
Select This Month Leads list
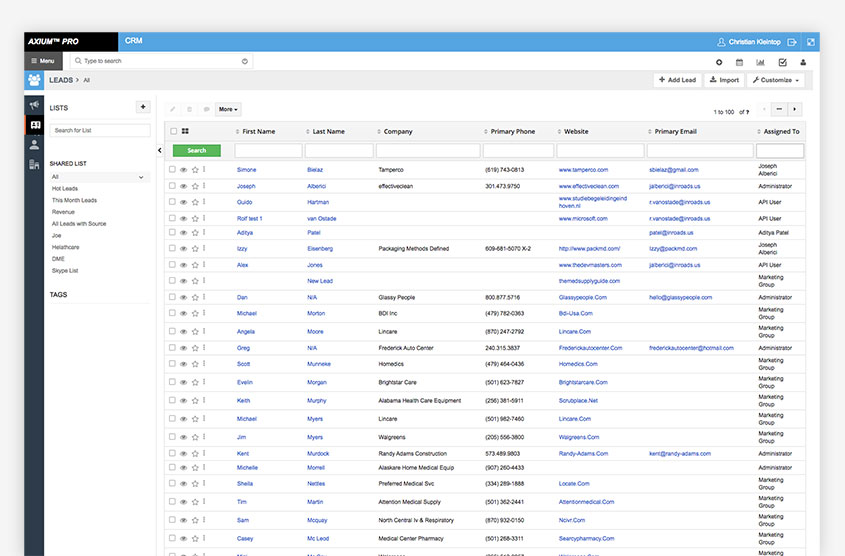[74, 200]
